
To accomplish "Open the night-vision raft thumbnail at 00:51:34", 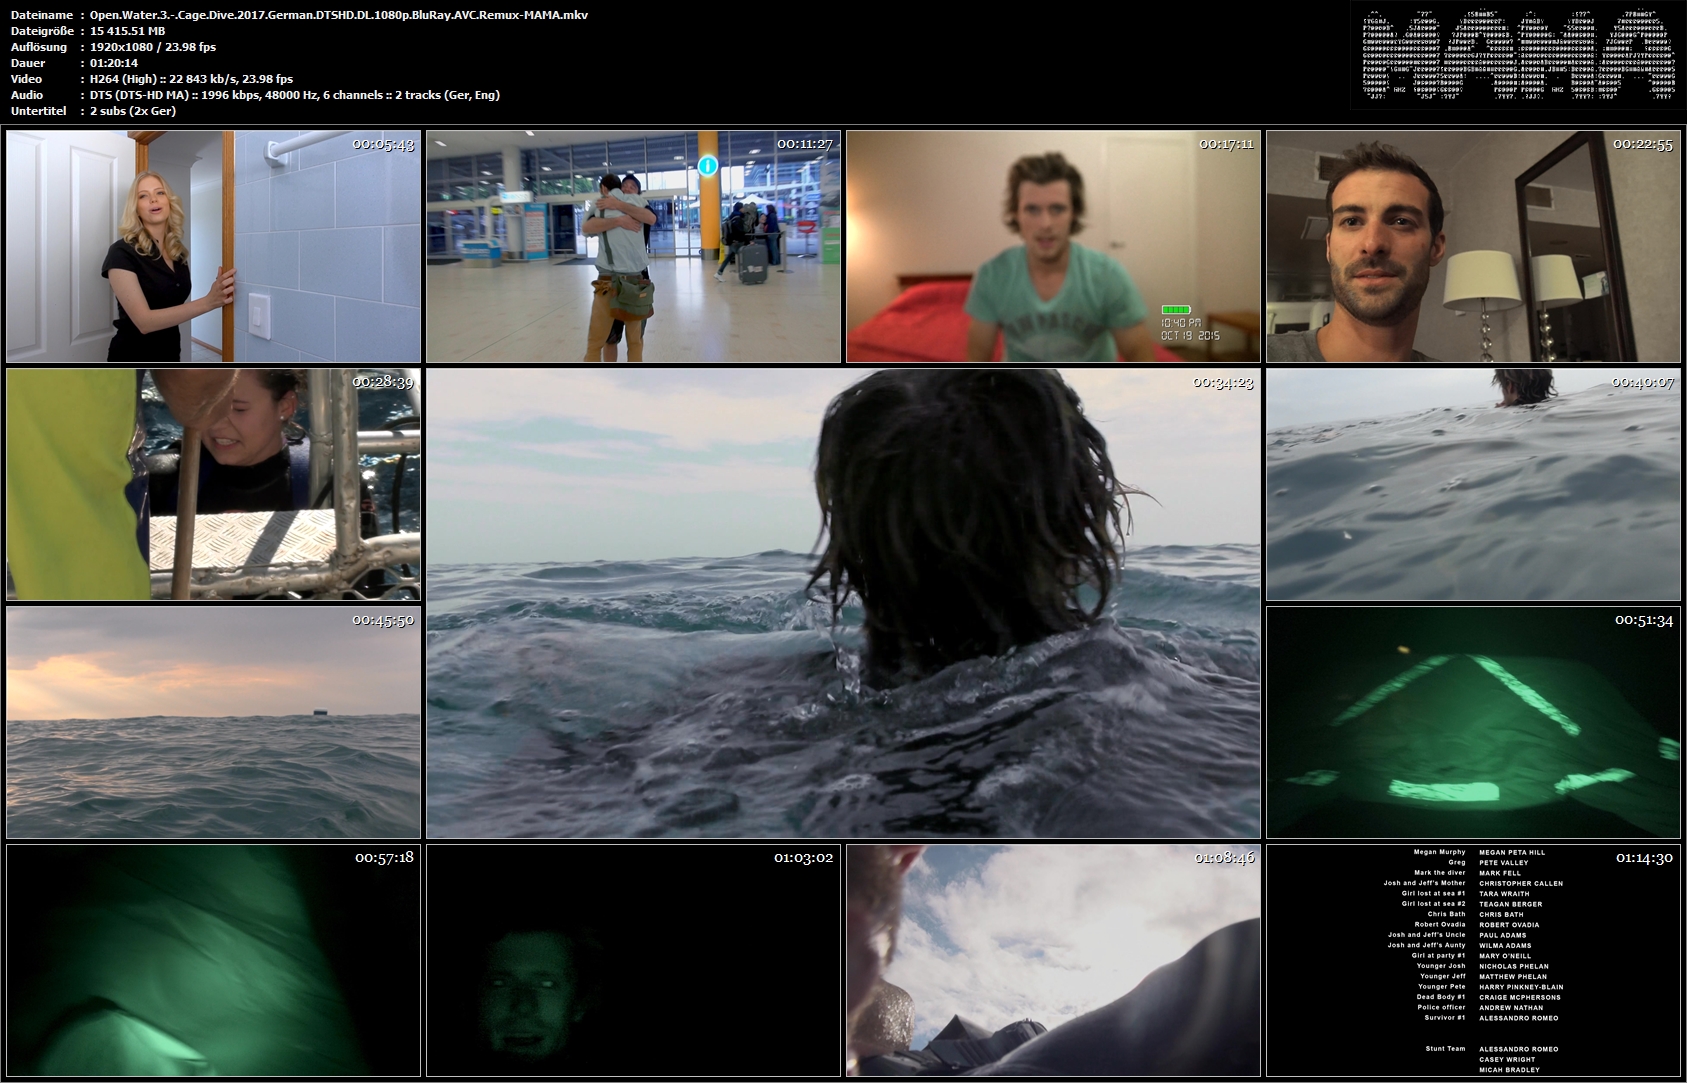I will 1473,722.
